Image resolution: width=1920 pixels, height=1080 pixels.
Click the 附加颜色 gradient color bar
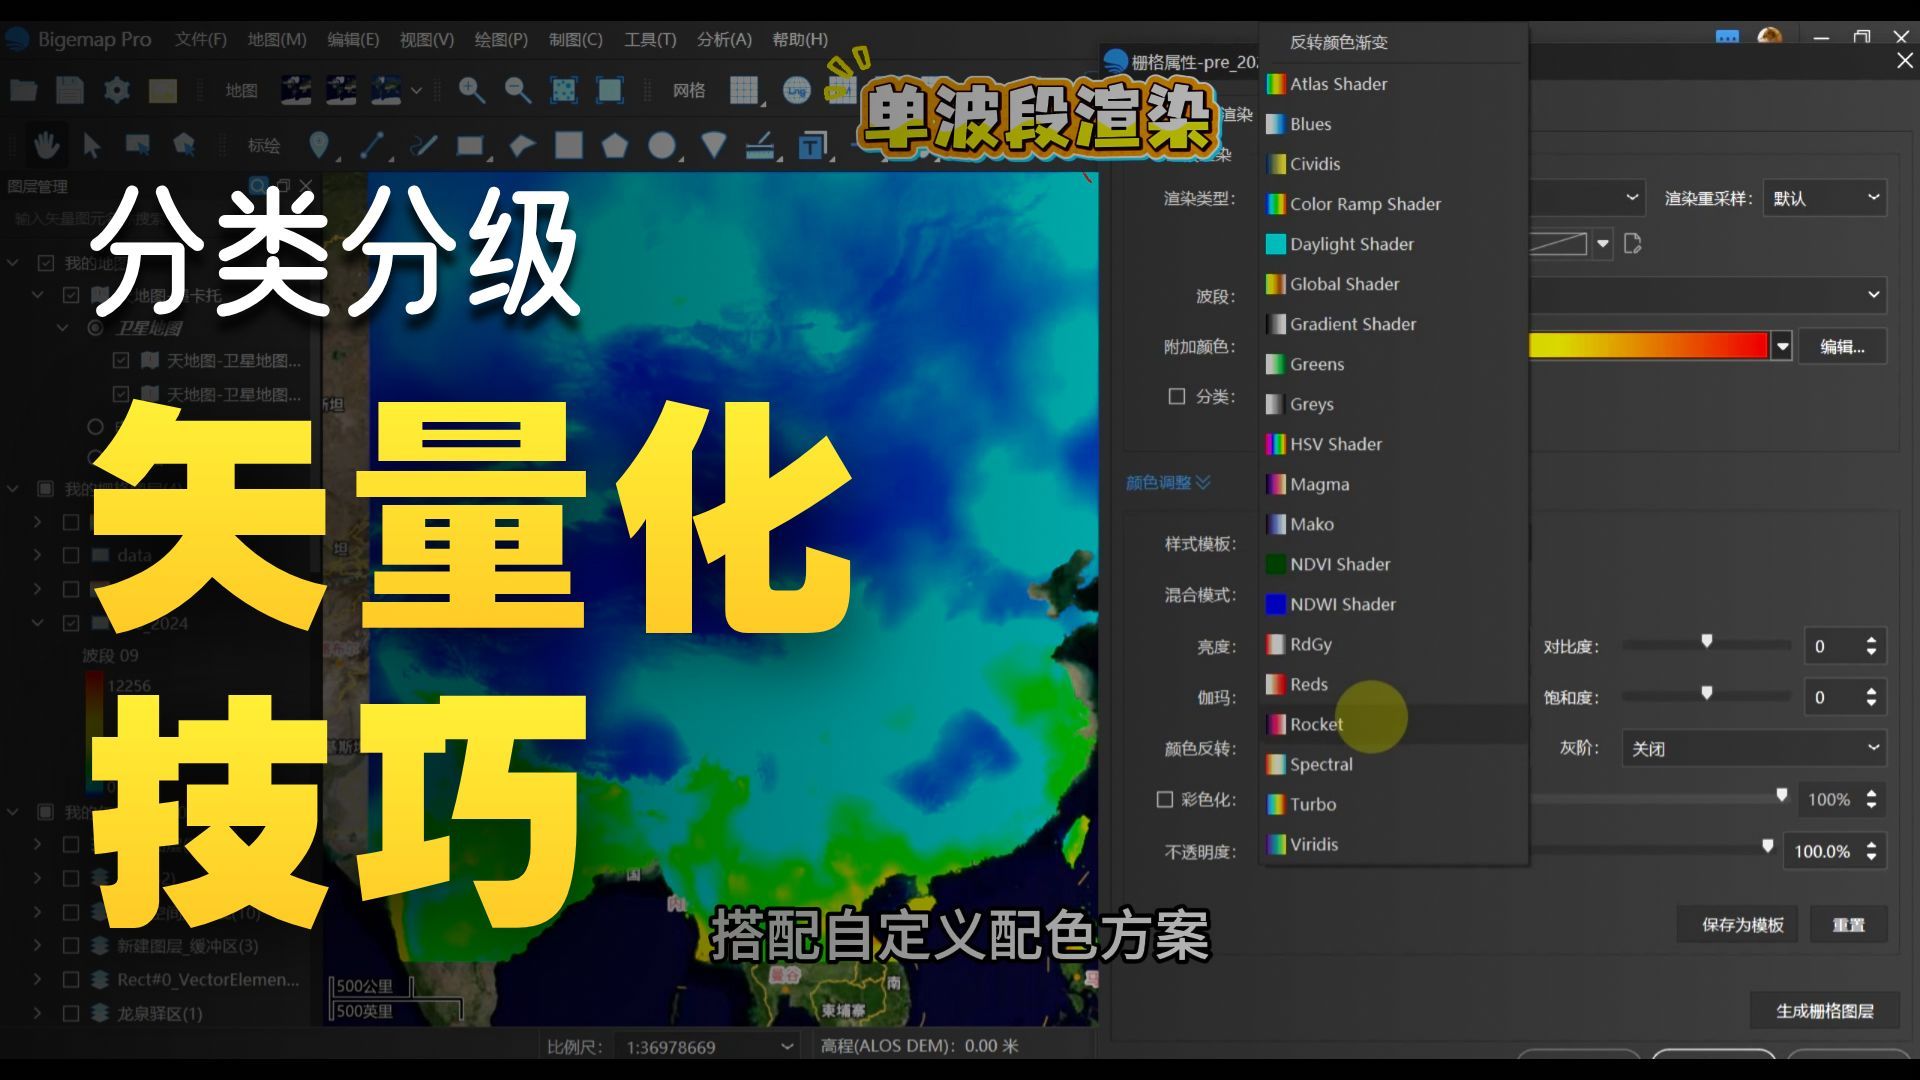pyautogui.click(x=1649, y=346)
